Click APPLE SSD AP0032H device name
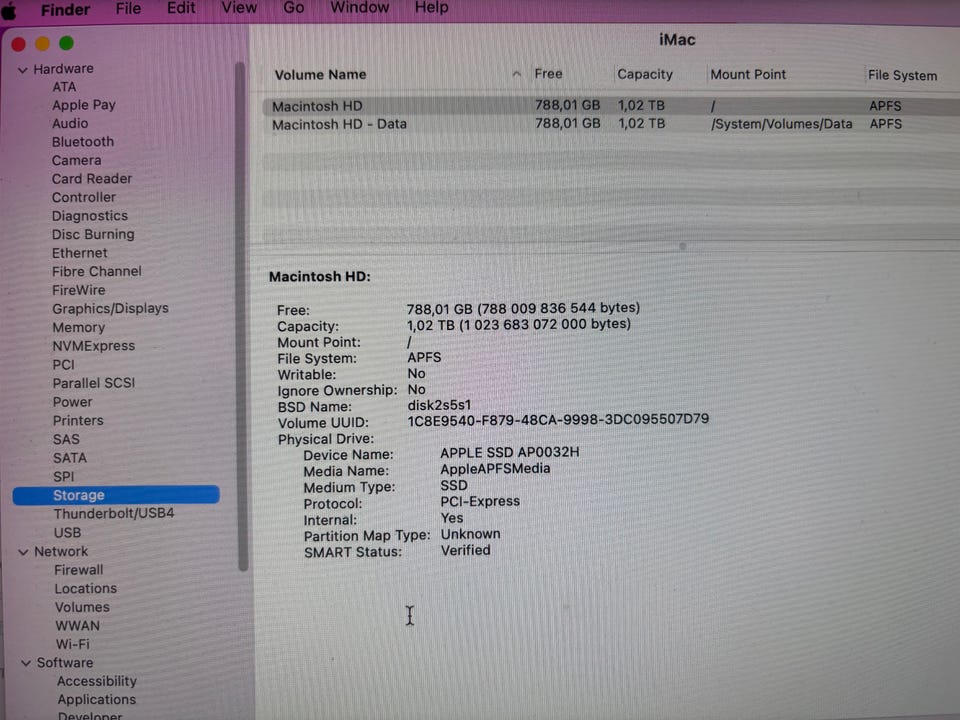 click(509, 452)
